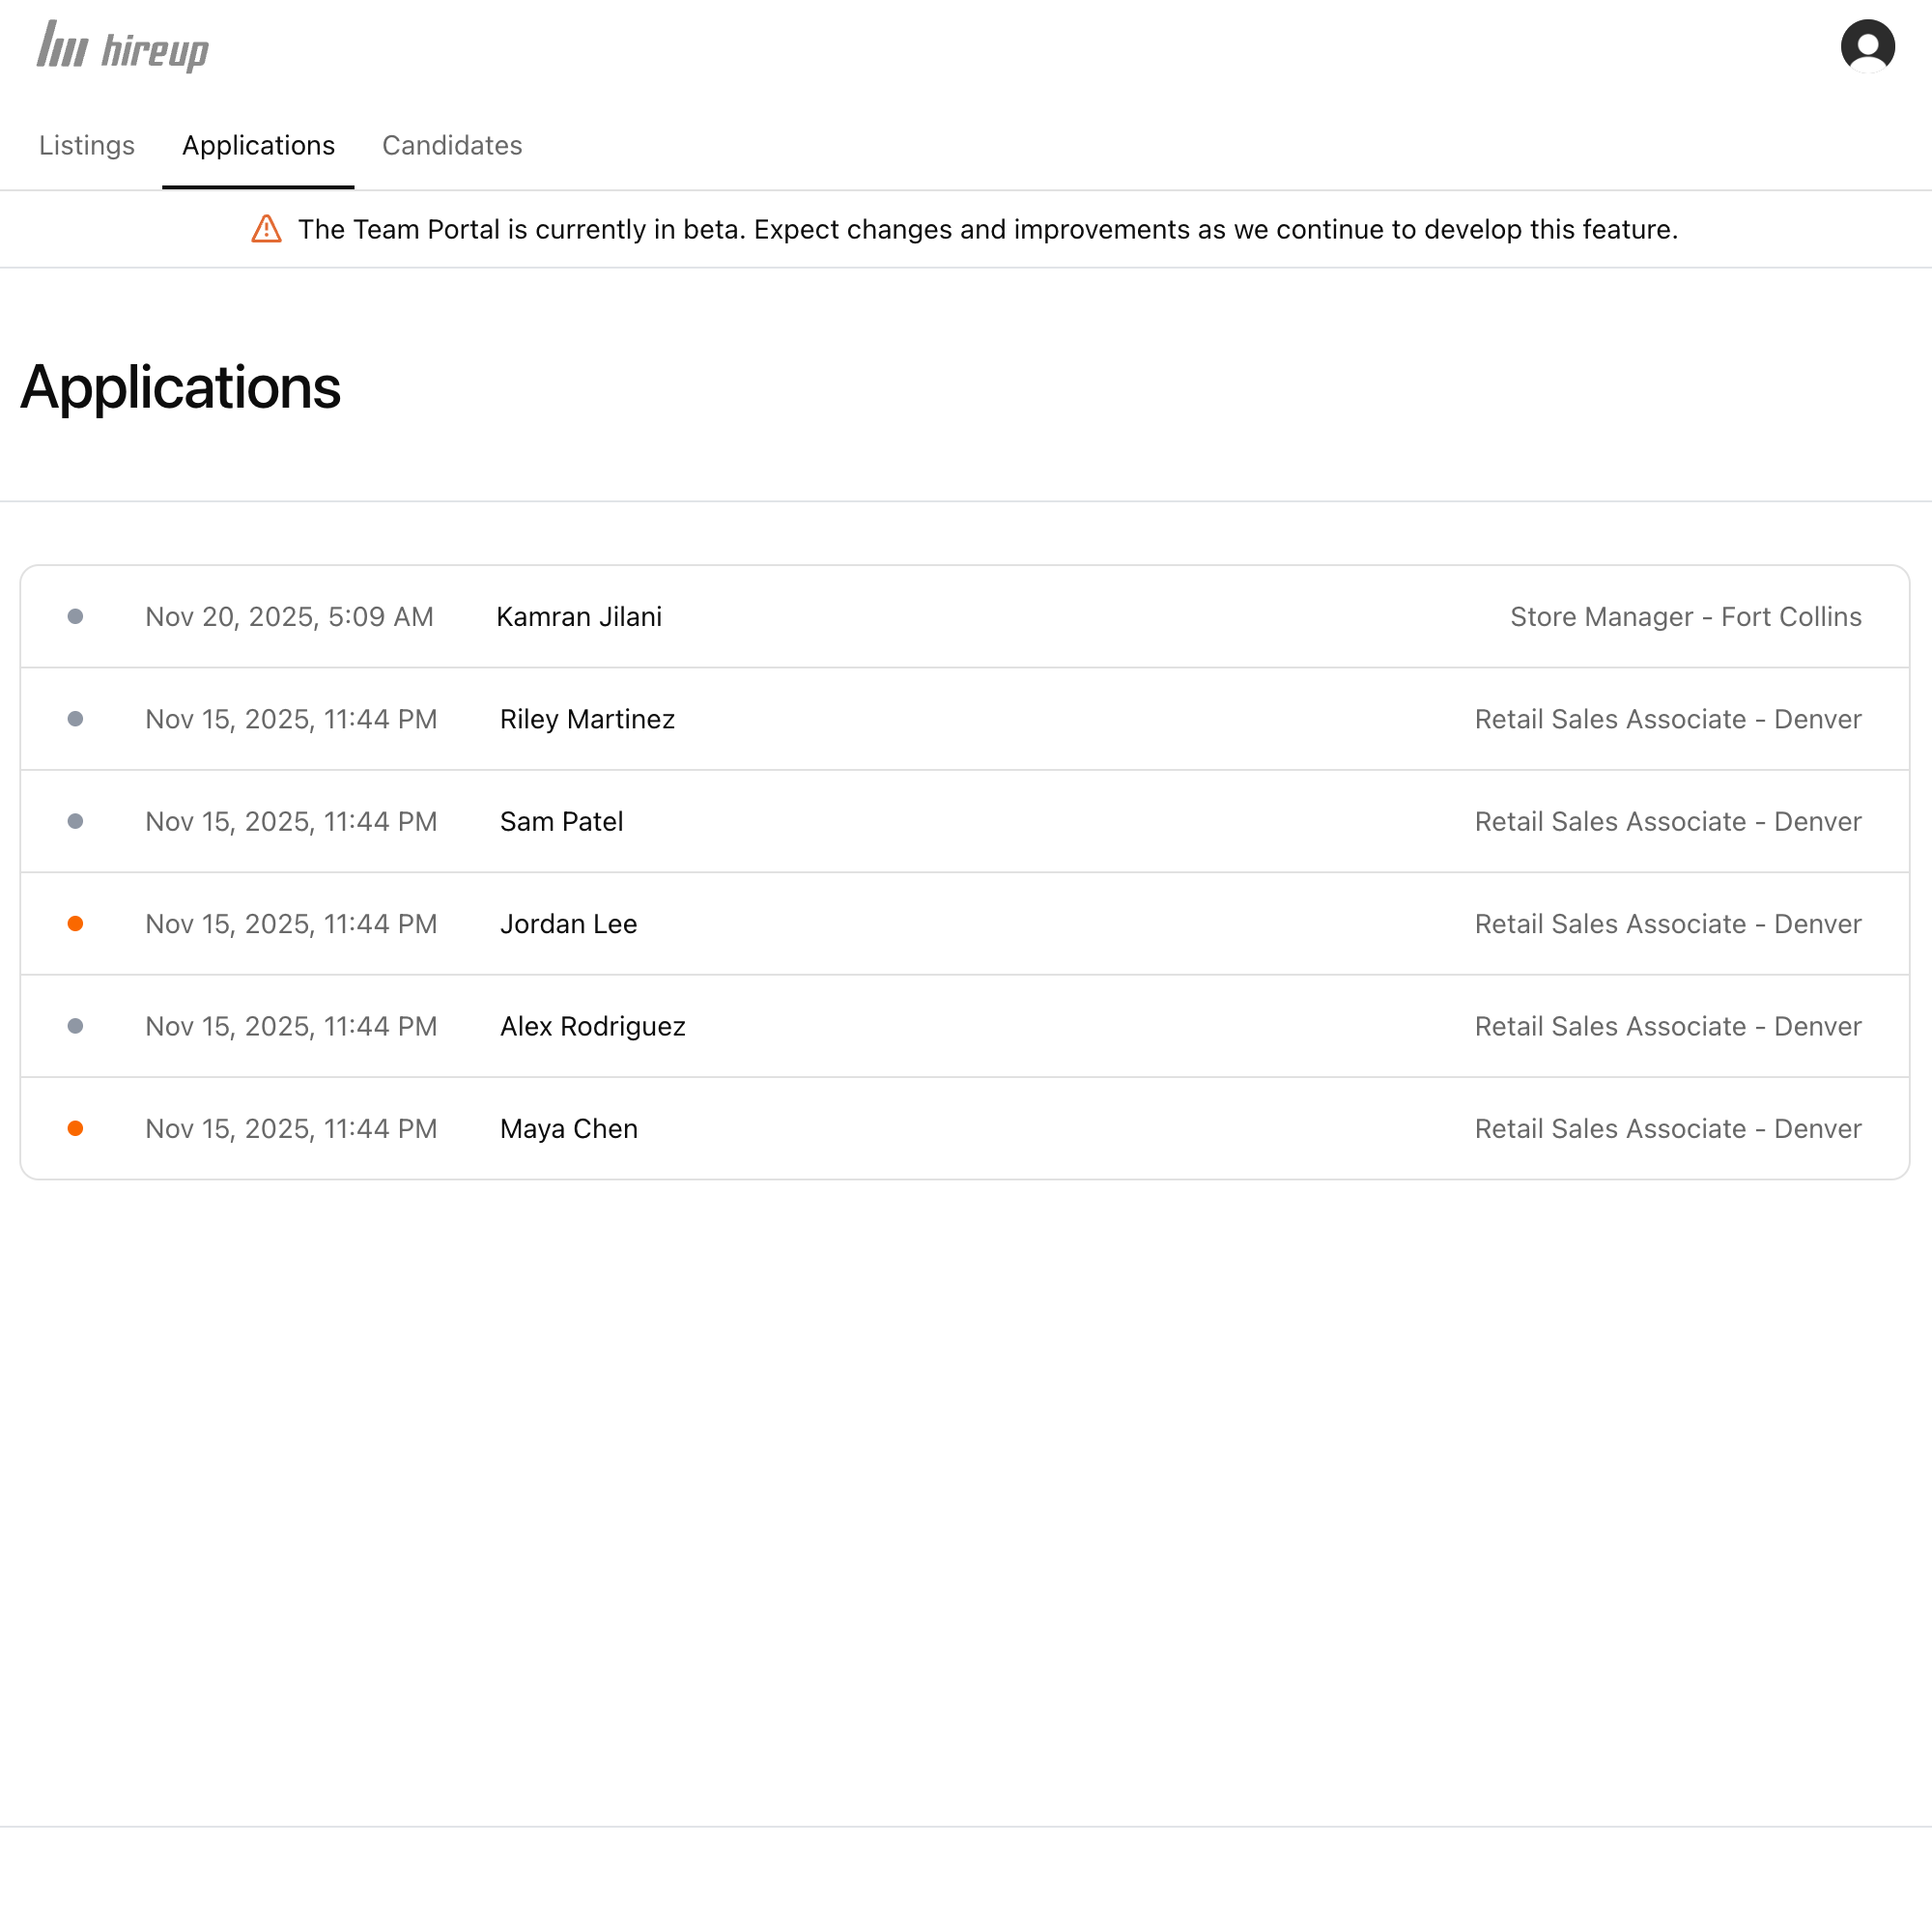The width and height of the screenshot is (1932, 1932).
Task: Open the user profile avatar menu
Action: [x=1868, y=45]
